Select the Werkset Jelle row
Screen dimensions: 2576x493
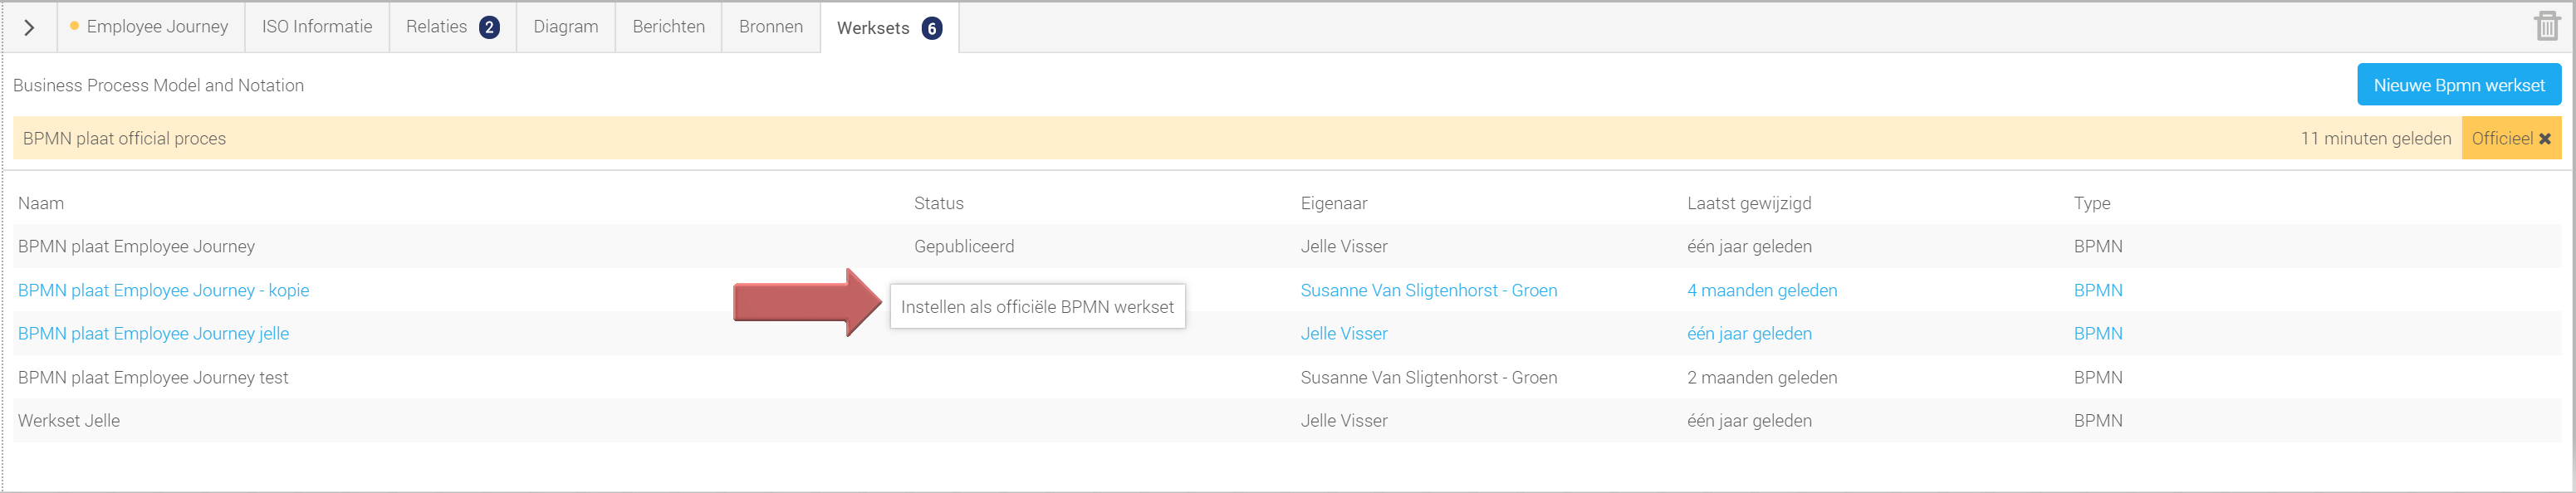pyautogui.click(x=69, y=421)
